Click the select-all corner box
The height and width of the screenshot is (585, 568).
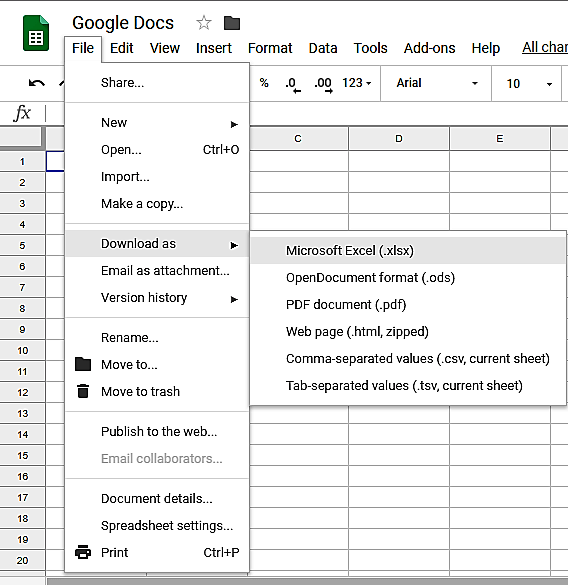coord(22,137)
